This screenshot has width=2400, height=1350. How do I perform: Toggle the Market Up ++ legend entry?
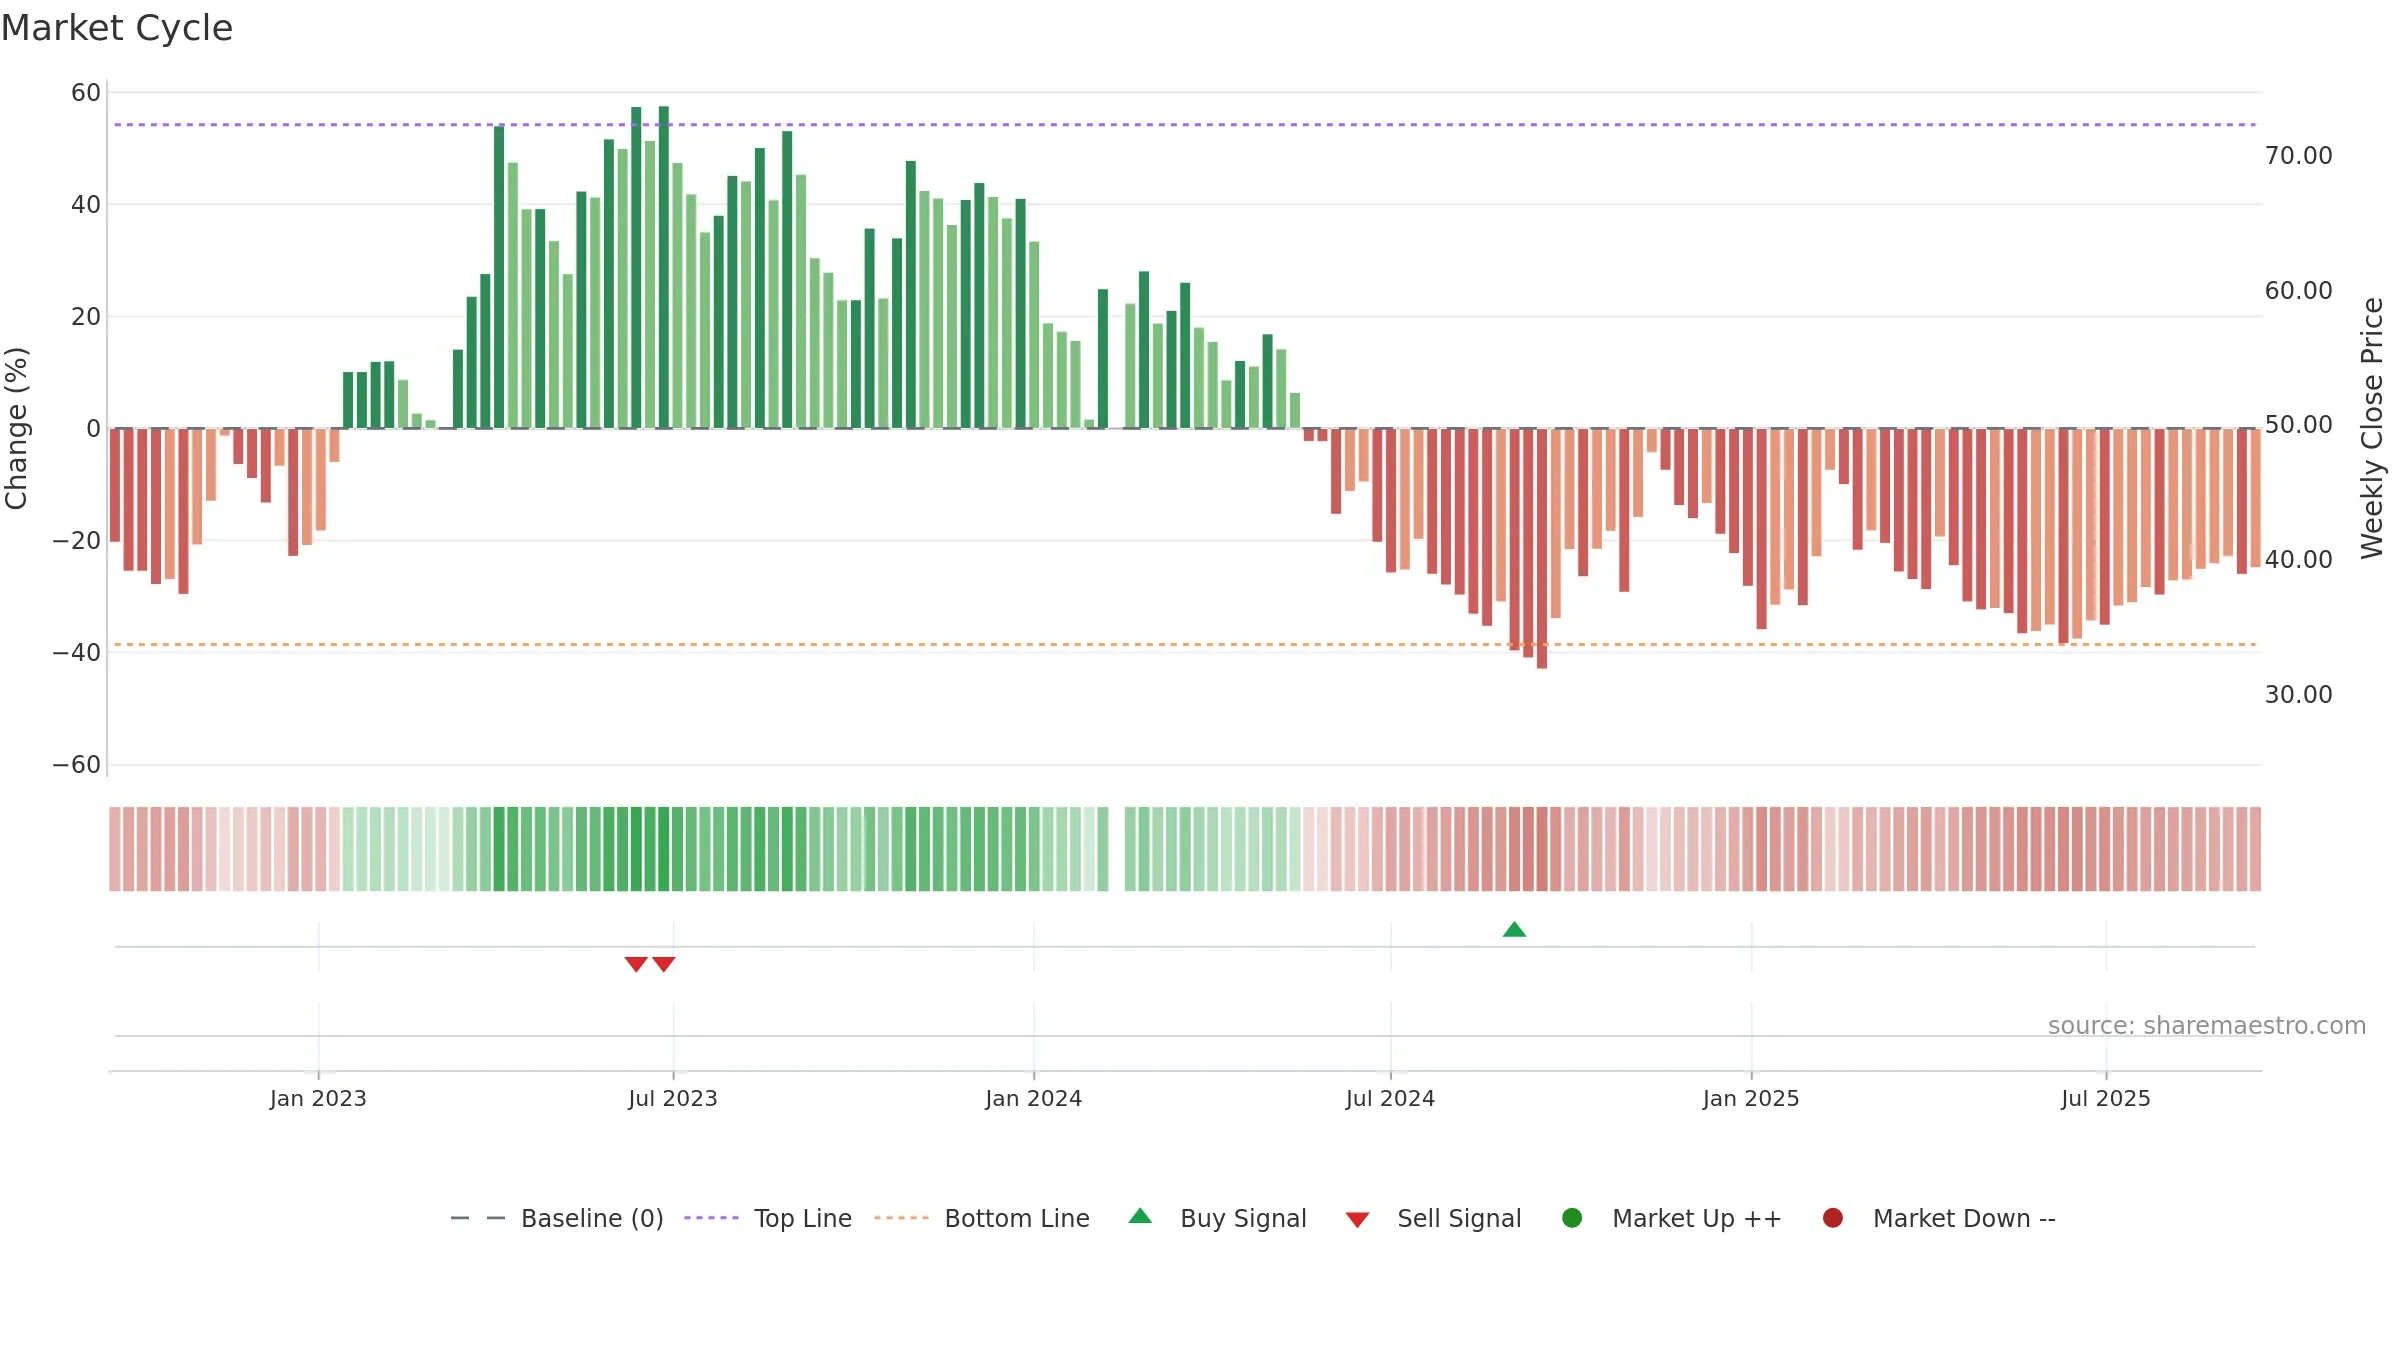pos(1671,1218)
